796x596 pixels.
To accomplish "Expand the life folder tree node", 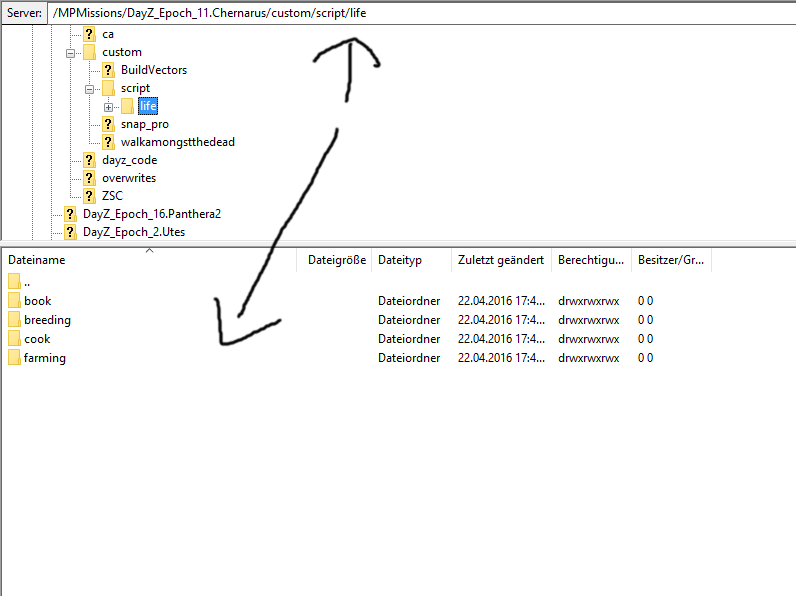I will (x=108, y=107).
